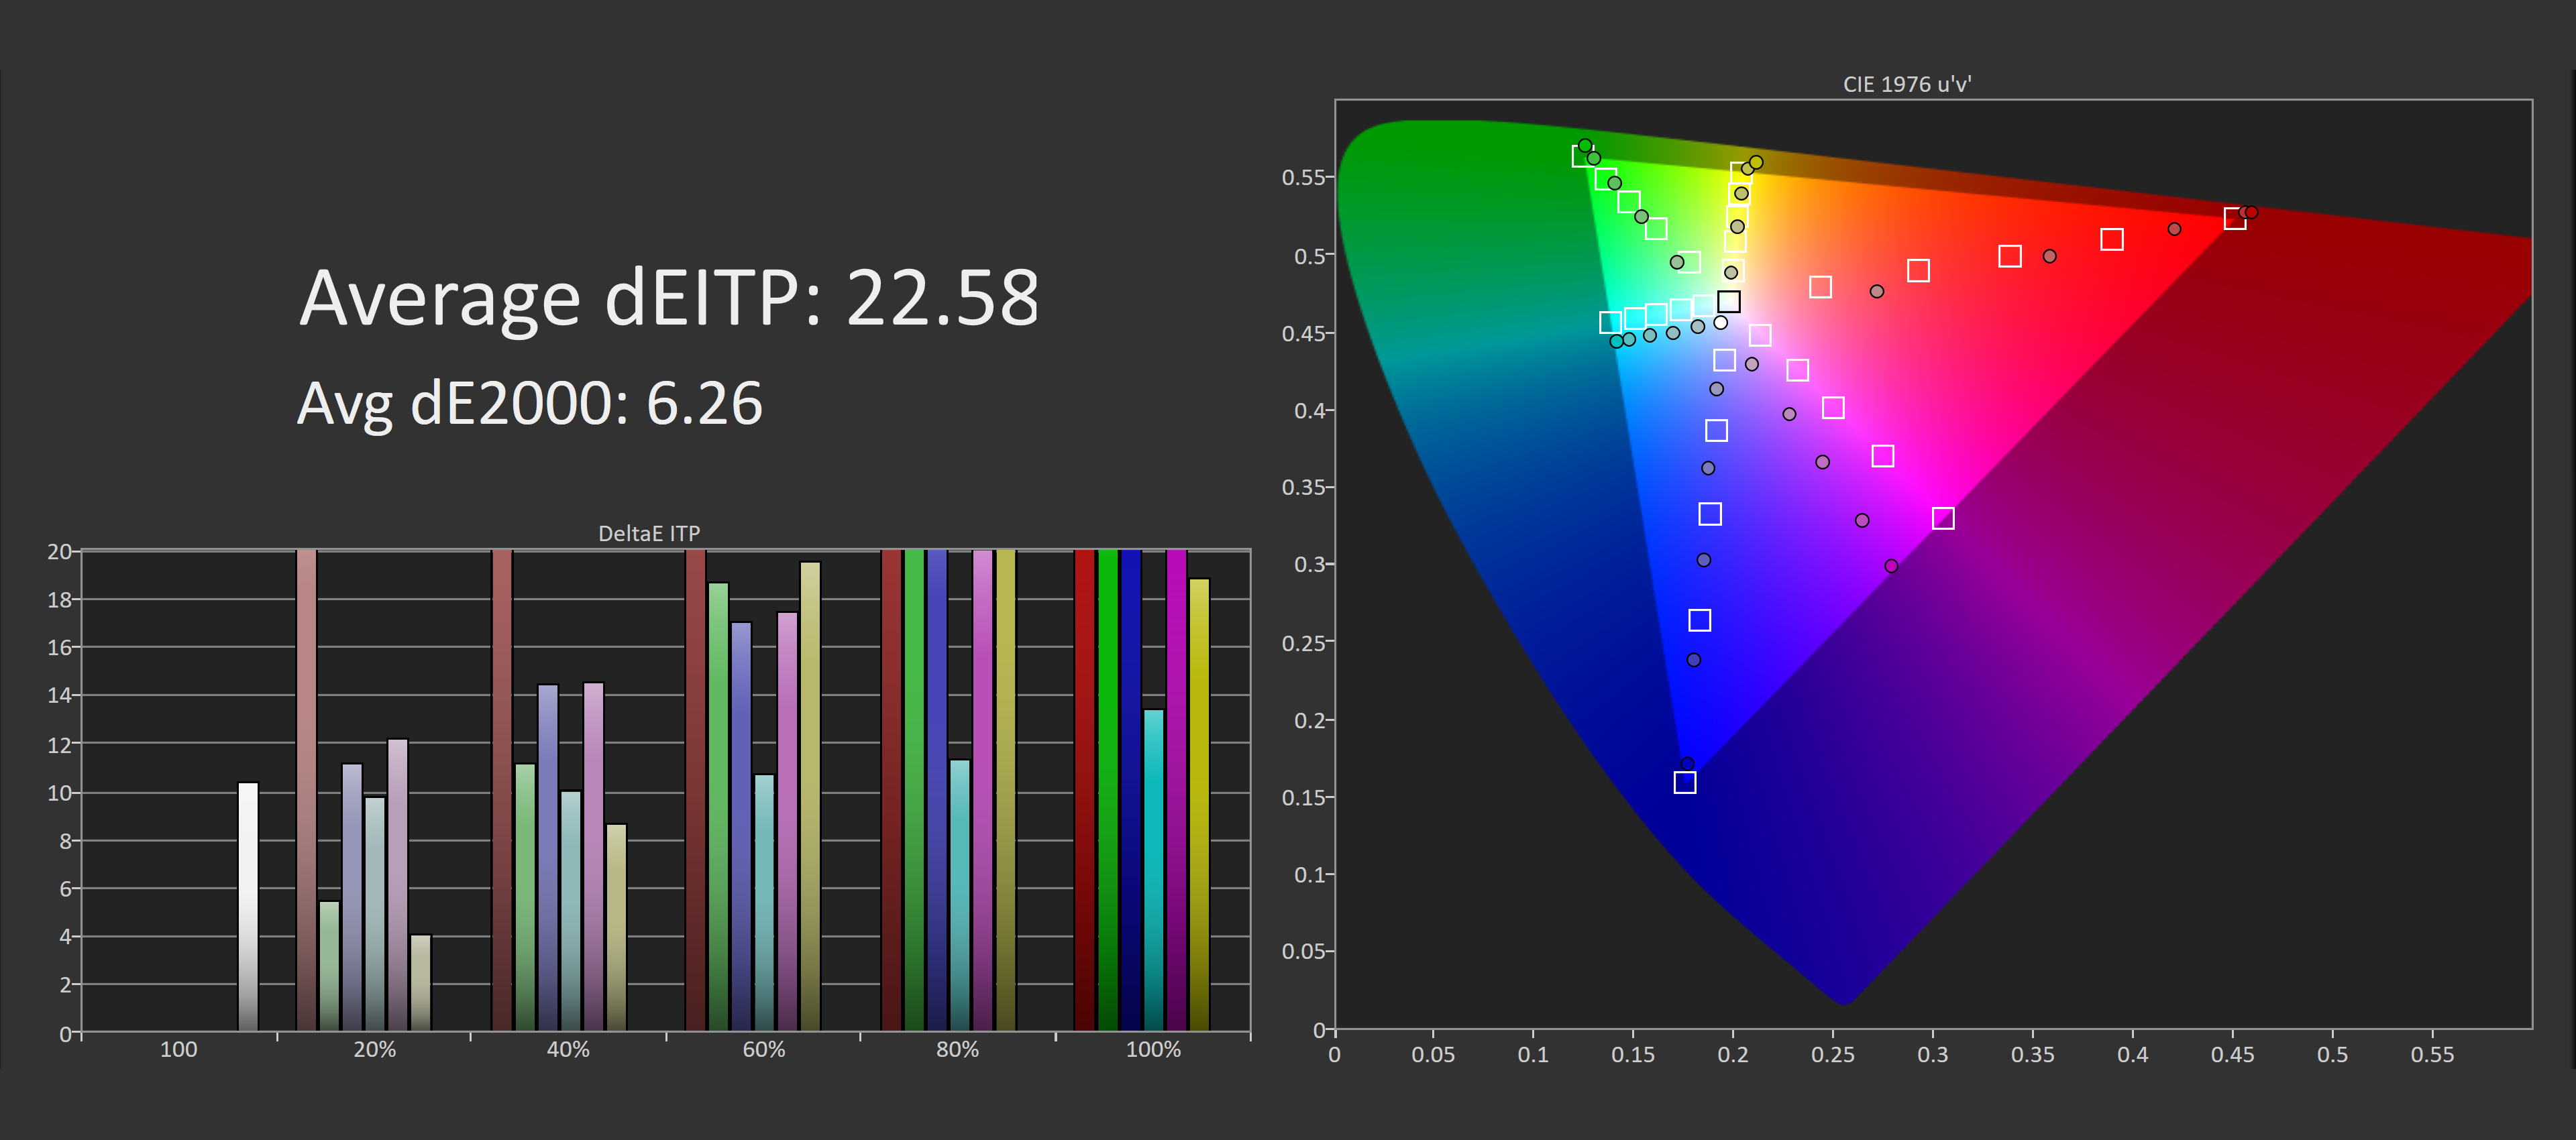Click the Avg dE2000 6.26 readout
The height and width of the screenshot is (1140, 2576).
point(530,404)
